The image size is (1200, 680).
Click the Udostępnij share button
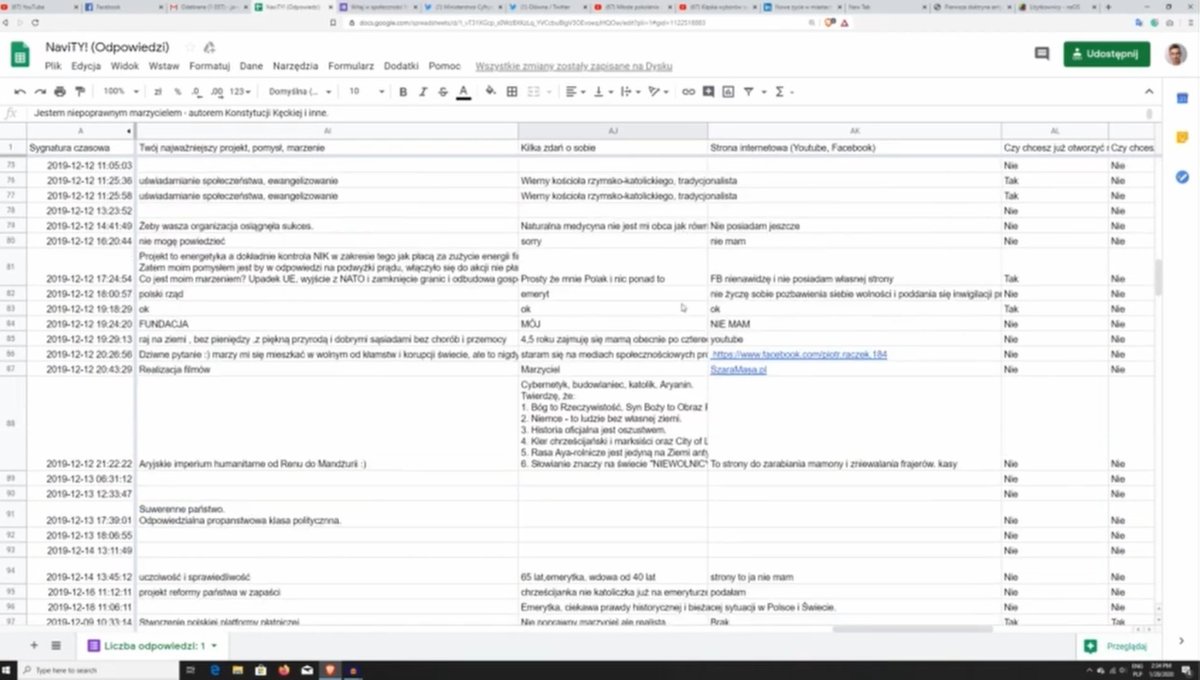(x=1106, y=54)
